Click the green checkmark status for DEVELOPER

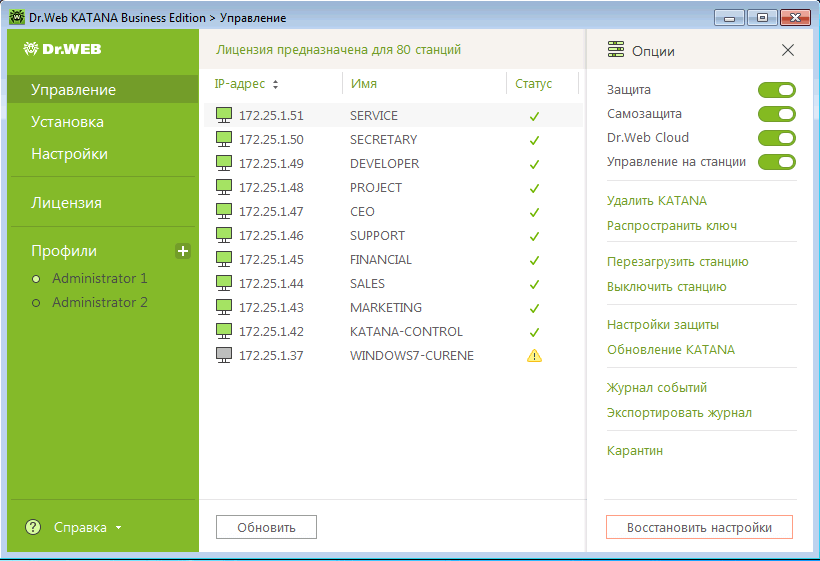[x=534, y=164]
